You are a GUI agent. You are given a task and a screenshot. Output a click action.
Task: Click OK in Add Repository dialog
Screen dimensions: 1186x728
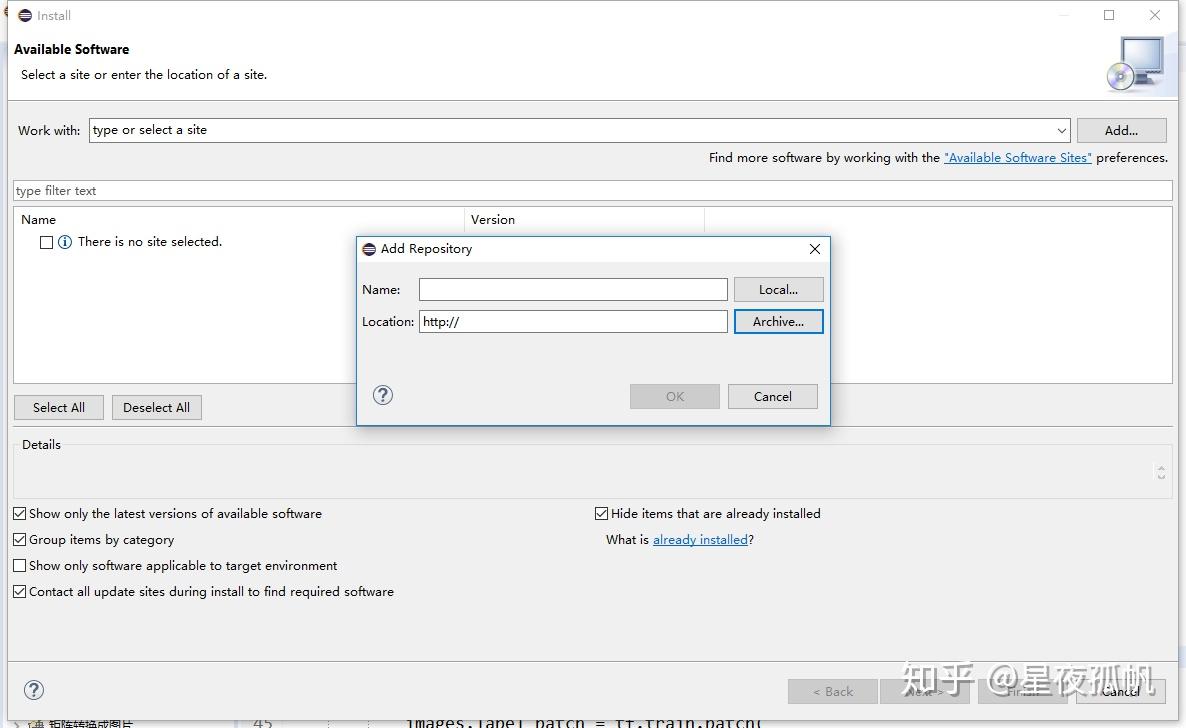pos(675,397)
